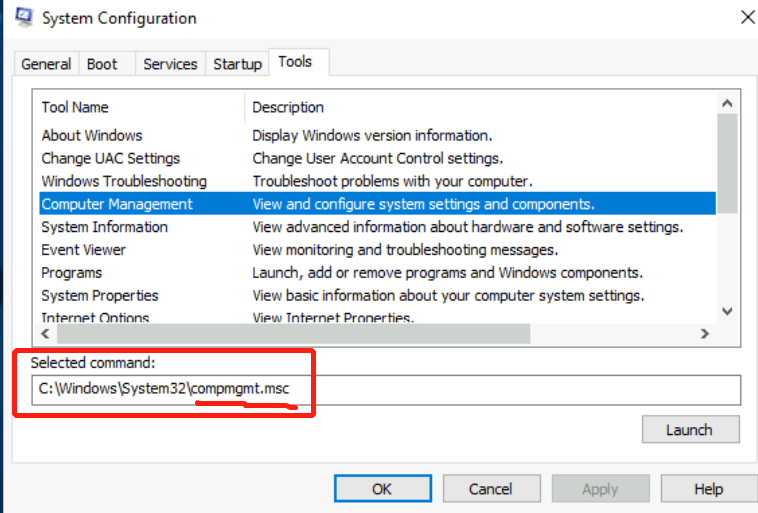Select System Properties tool row
The width and height of the screenshot is (758, 513).
99,296
